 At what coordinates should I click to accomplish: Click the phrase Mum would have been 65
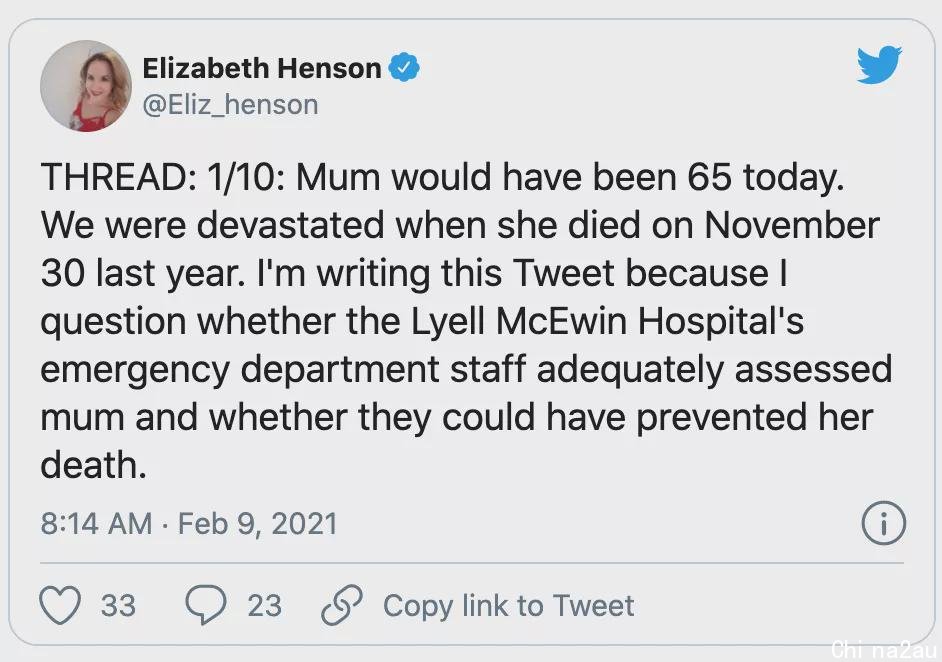(x=514, y=177)
